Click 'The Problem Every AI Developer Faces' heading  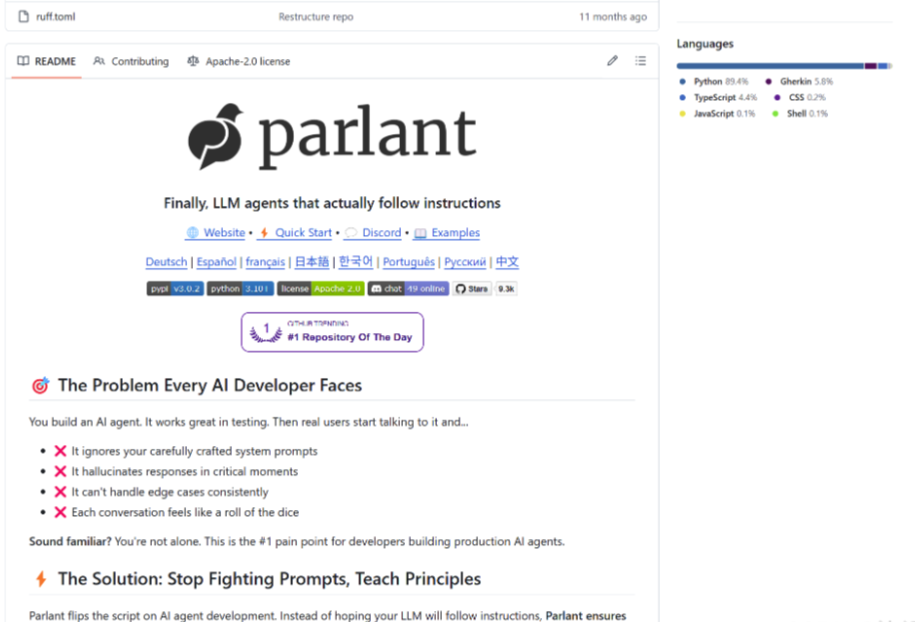point(209,385)
